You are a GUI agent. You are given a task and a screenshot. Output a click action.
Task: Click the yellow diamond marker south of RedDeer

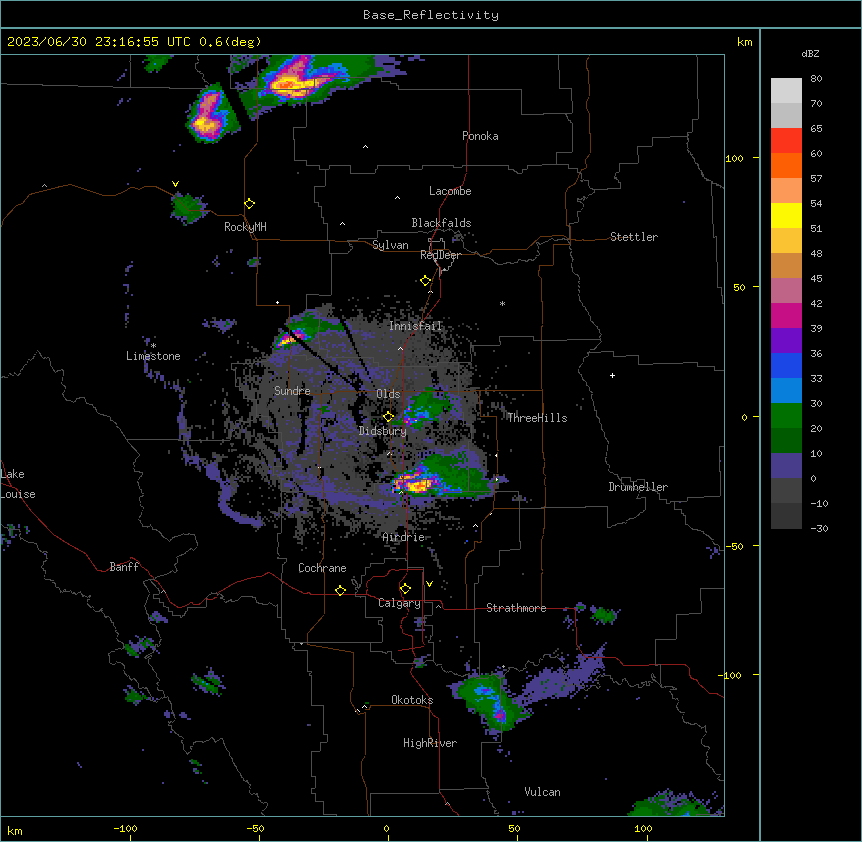[425, 281]
